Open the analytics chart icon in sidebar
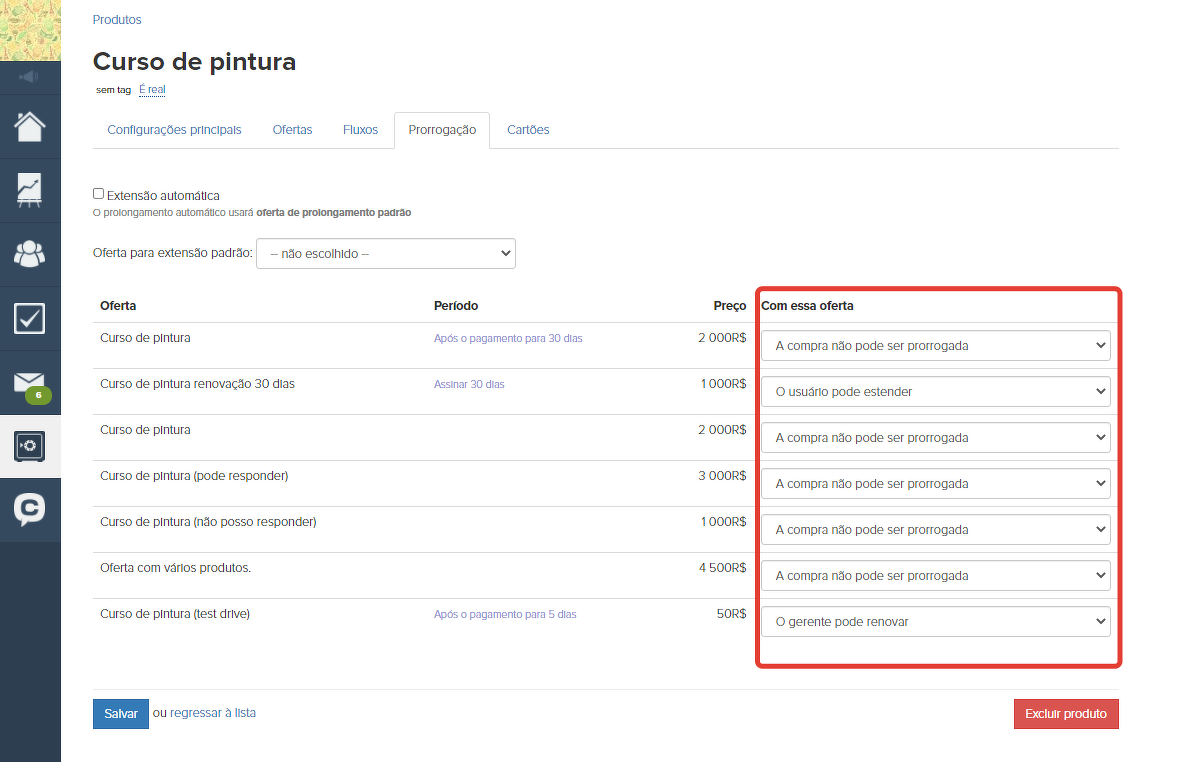1185x762 pixels. (x=30, y=190)
